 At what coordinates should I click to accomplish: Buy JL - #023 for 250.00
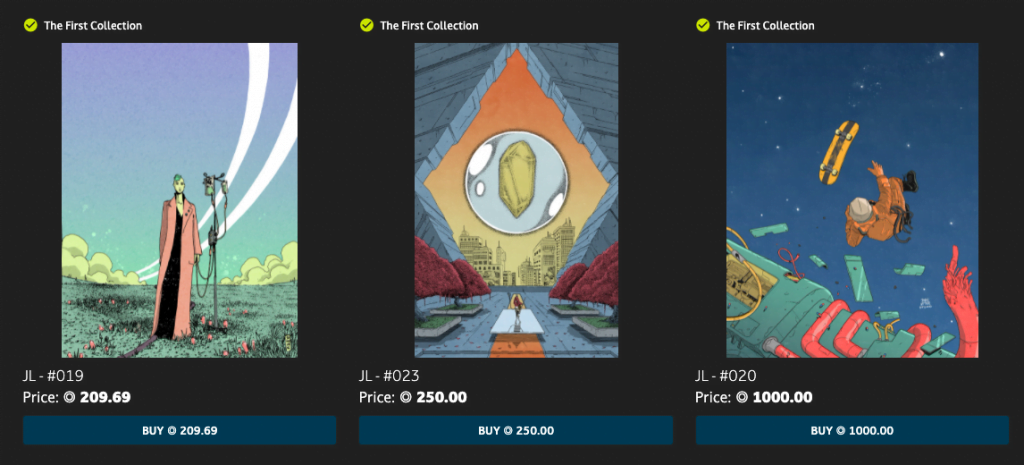click(x=516, y=430)
